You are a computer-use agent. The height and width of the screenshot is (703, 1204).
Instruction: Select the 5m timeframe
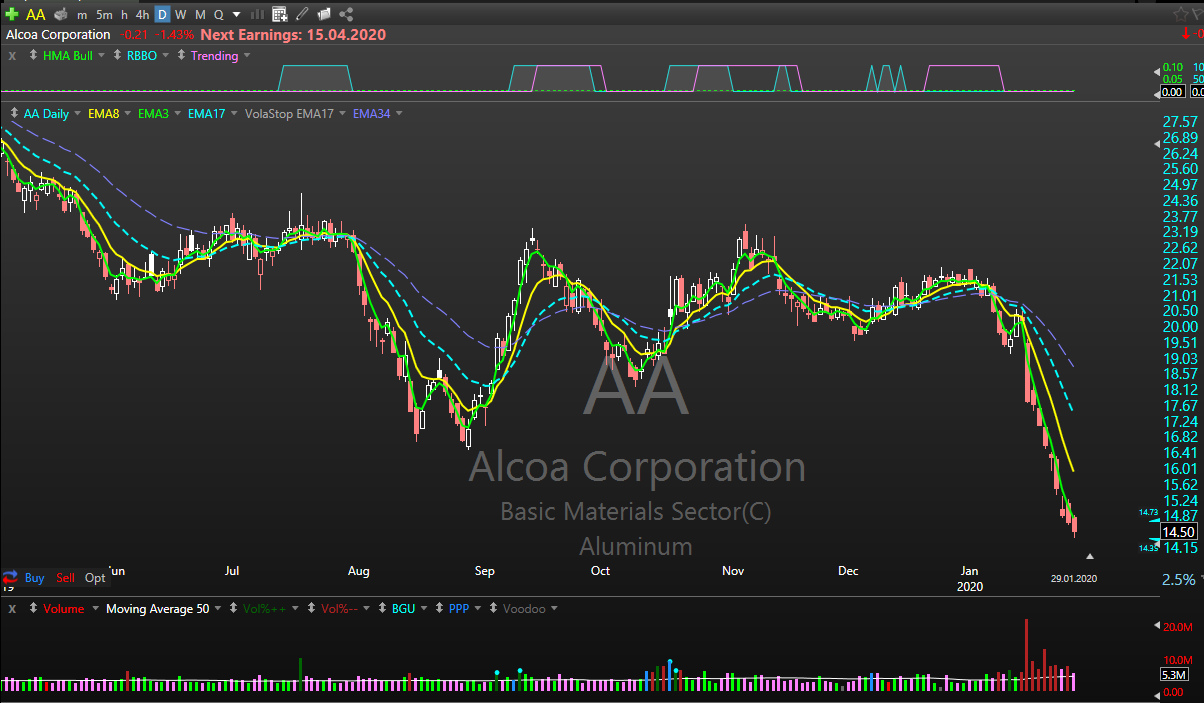pyautogui.click(x=104, y=14)
